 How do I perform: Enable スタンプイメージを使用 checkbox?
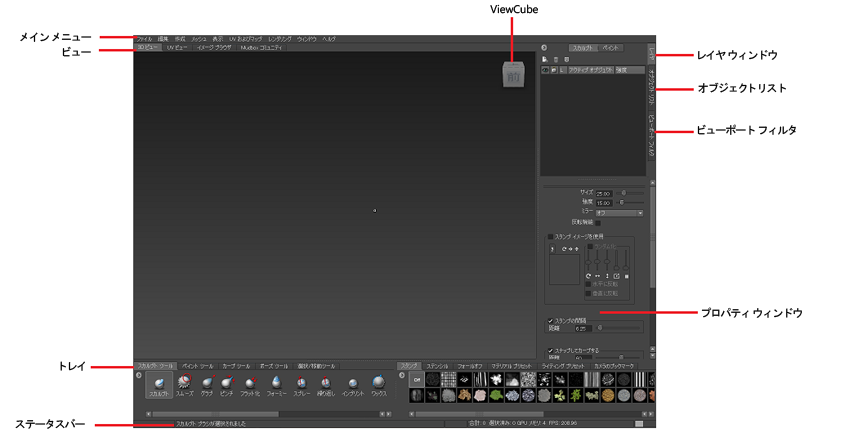point(551,237)
